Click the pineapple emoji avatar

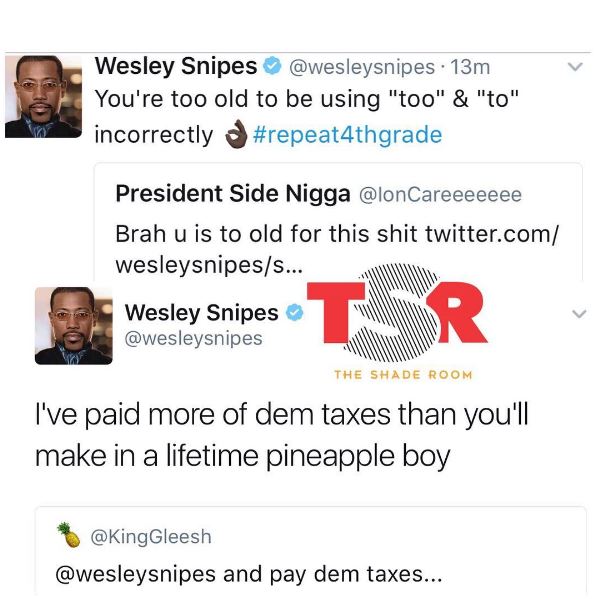(68, 535)
